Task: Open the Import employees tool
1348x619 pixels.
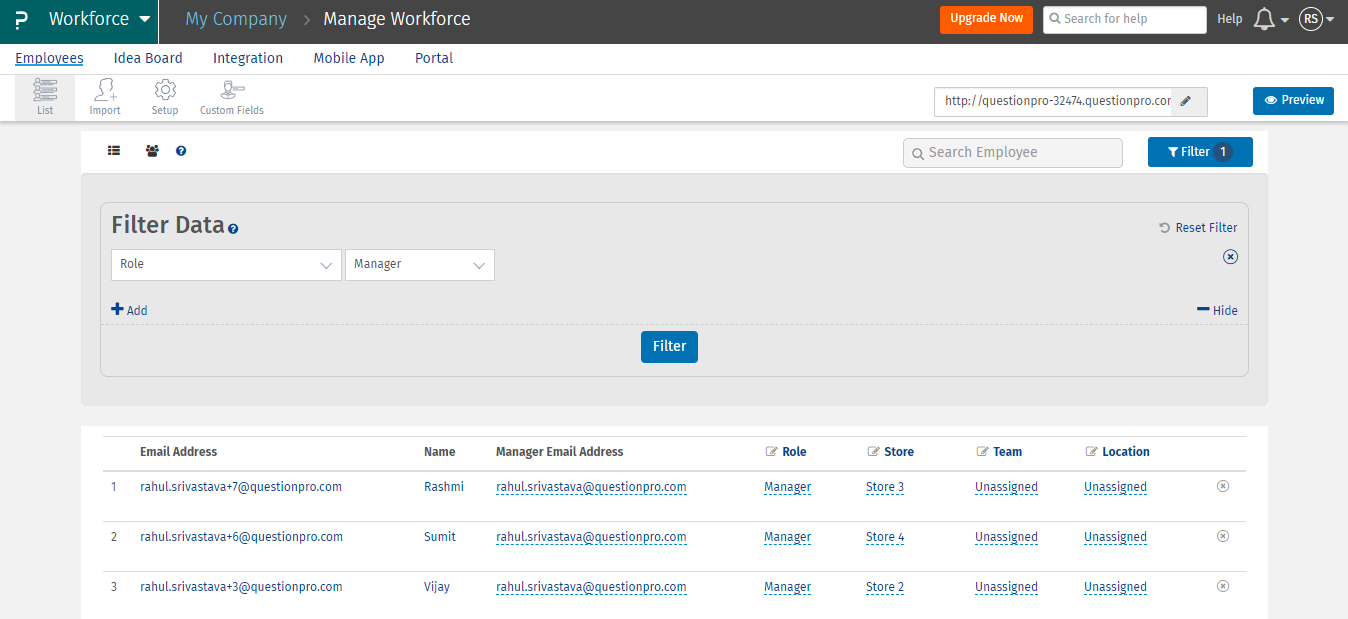Action: 105,97
